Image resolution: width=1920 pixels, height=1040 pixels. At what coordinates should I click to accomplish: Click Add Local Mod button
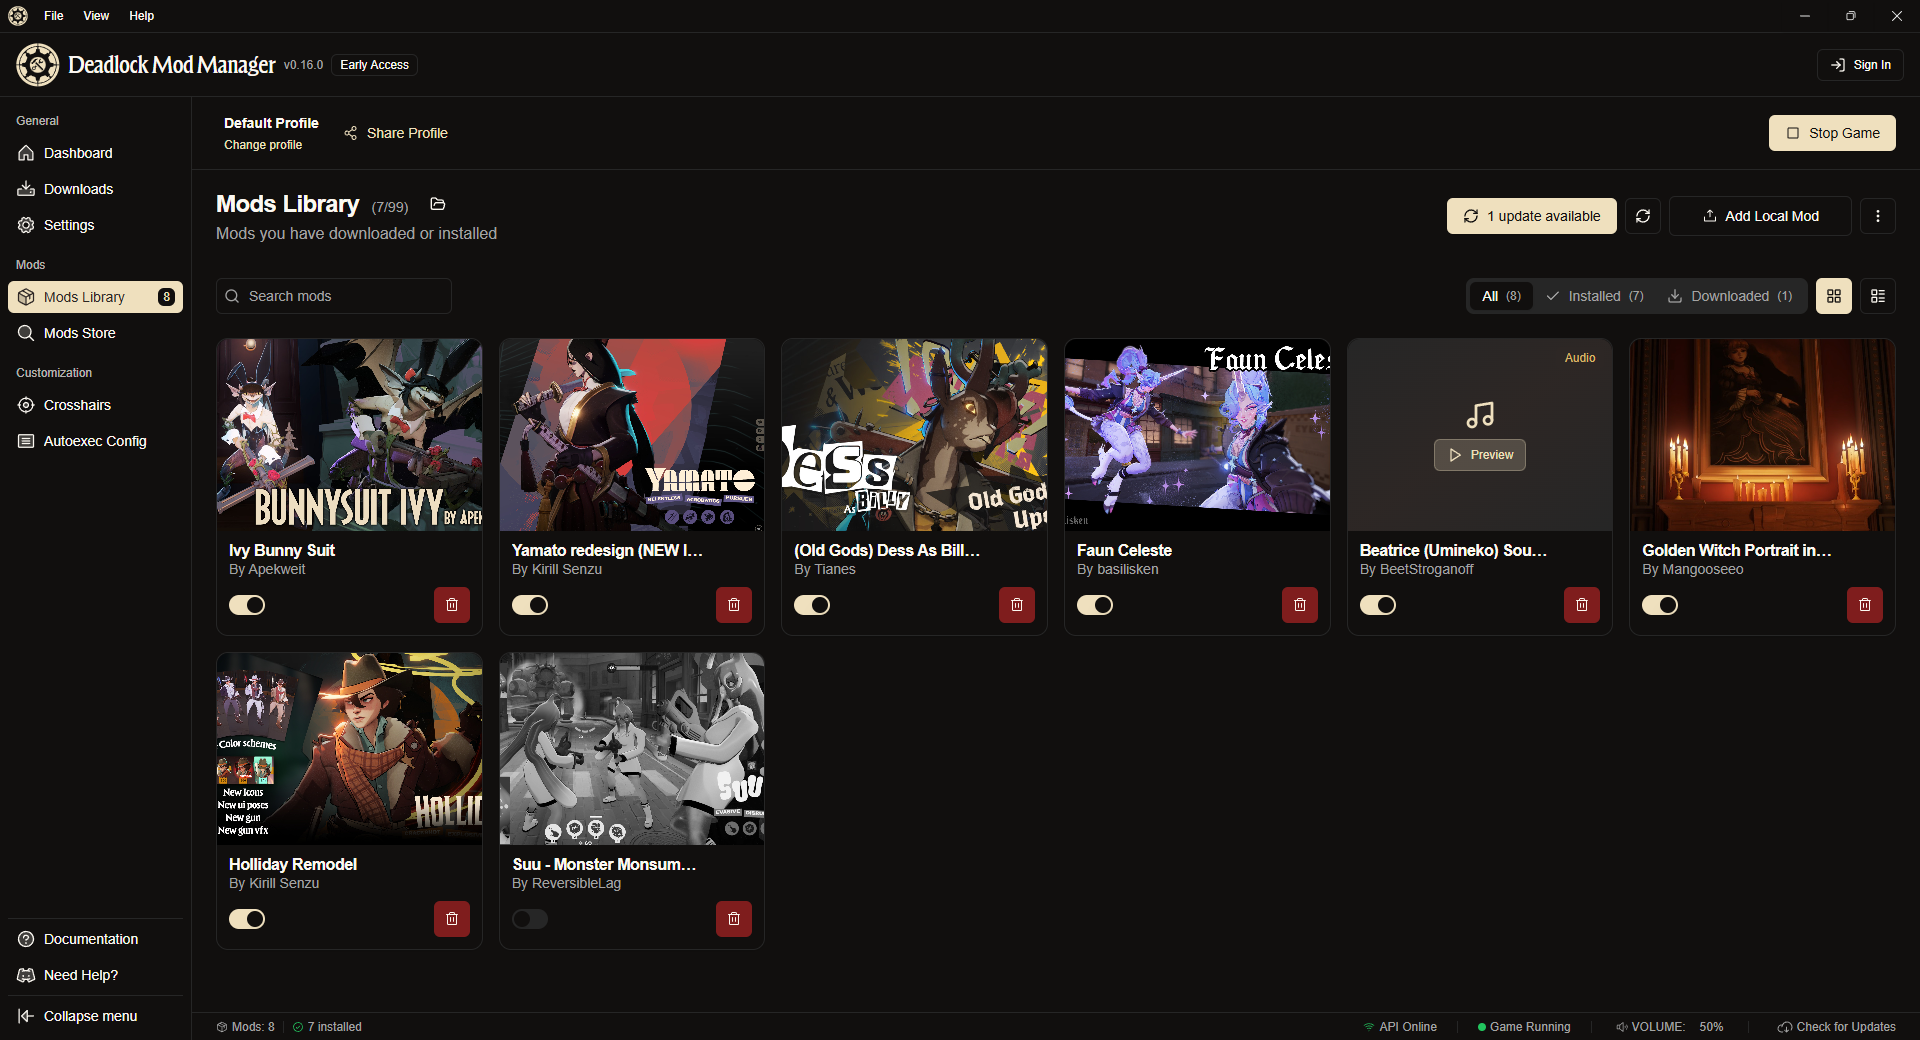1760,216
